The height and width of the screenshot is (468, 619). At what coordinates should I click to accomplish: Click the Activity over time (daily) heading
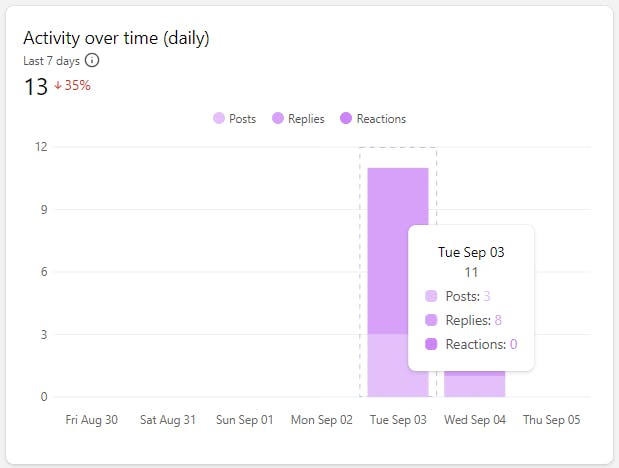click(116, 38)
